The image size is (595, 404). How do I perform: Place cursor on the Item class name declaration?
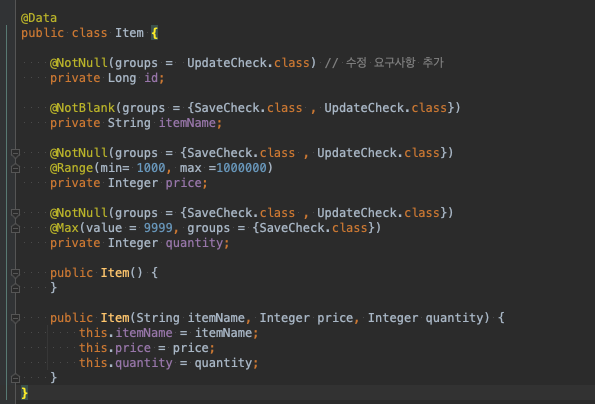129,33
